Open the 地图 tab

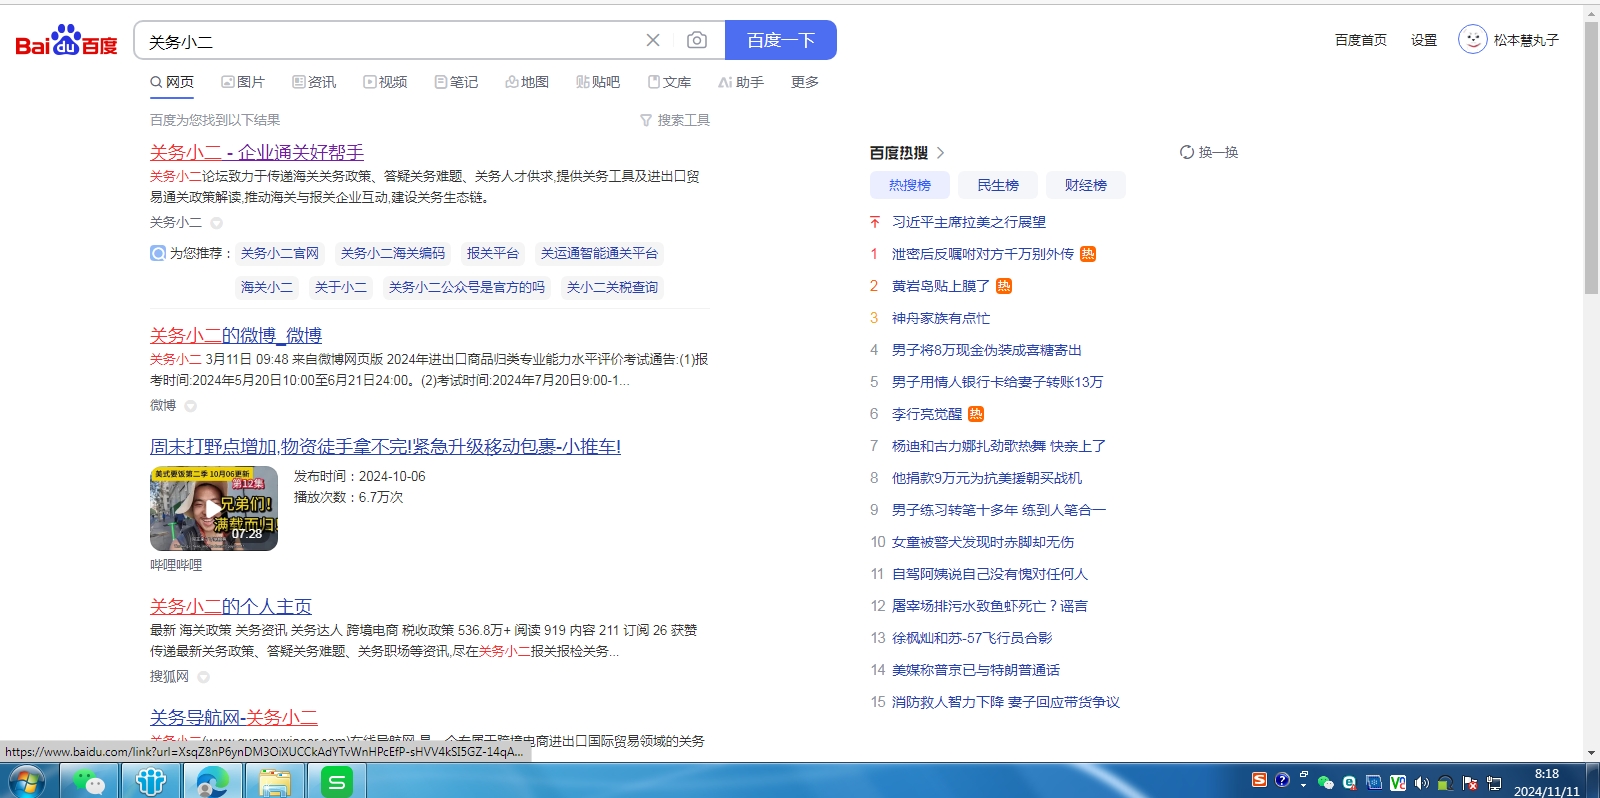coord(527,82)
